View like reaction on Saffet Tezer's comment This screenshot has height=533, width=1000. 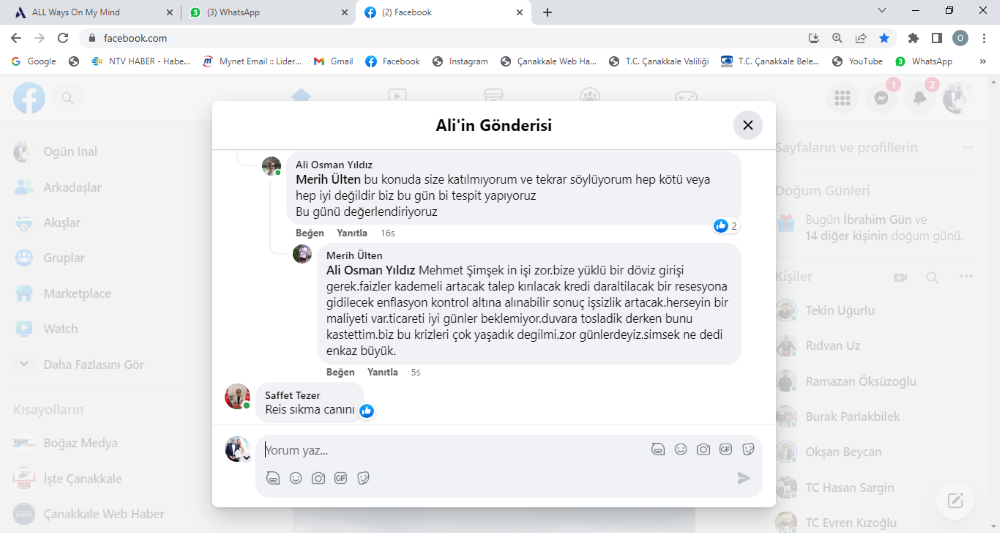(x=366, y=411)
